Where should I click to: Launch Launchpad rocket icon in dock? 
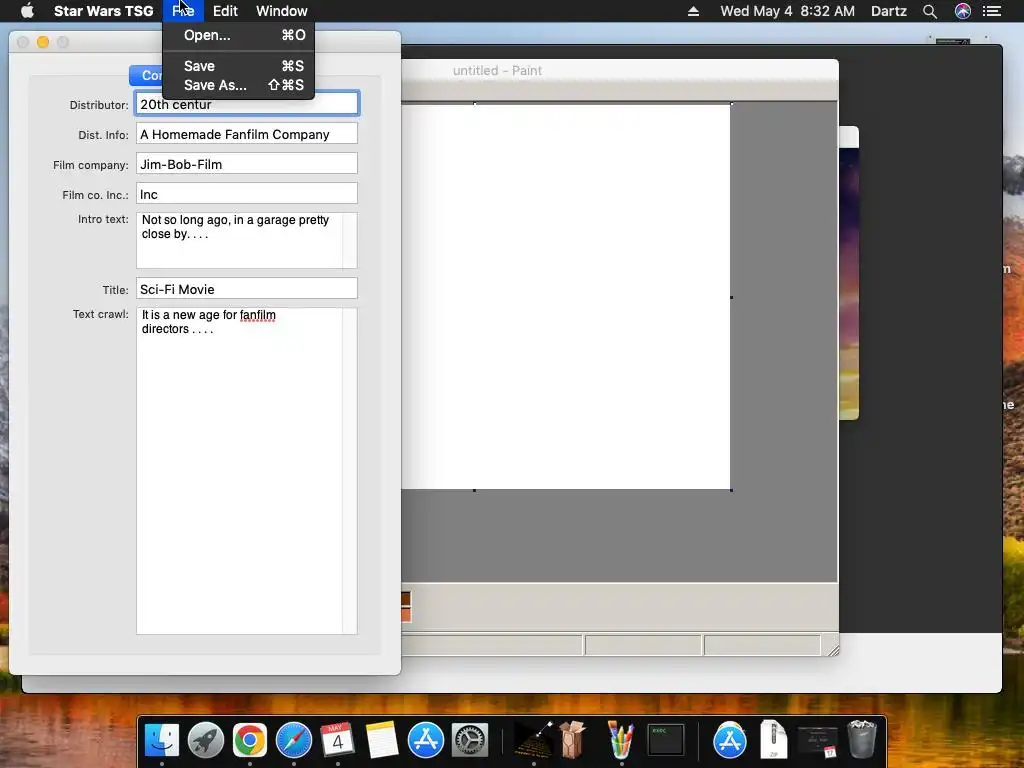click(x=206, y=740)
